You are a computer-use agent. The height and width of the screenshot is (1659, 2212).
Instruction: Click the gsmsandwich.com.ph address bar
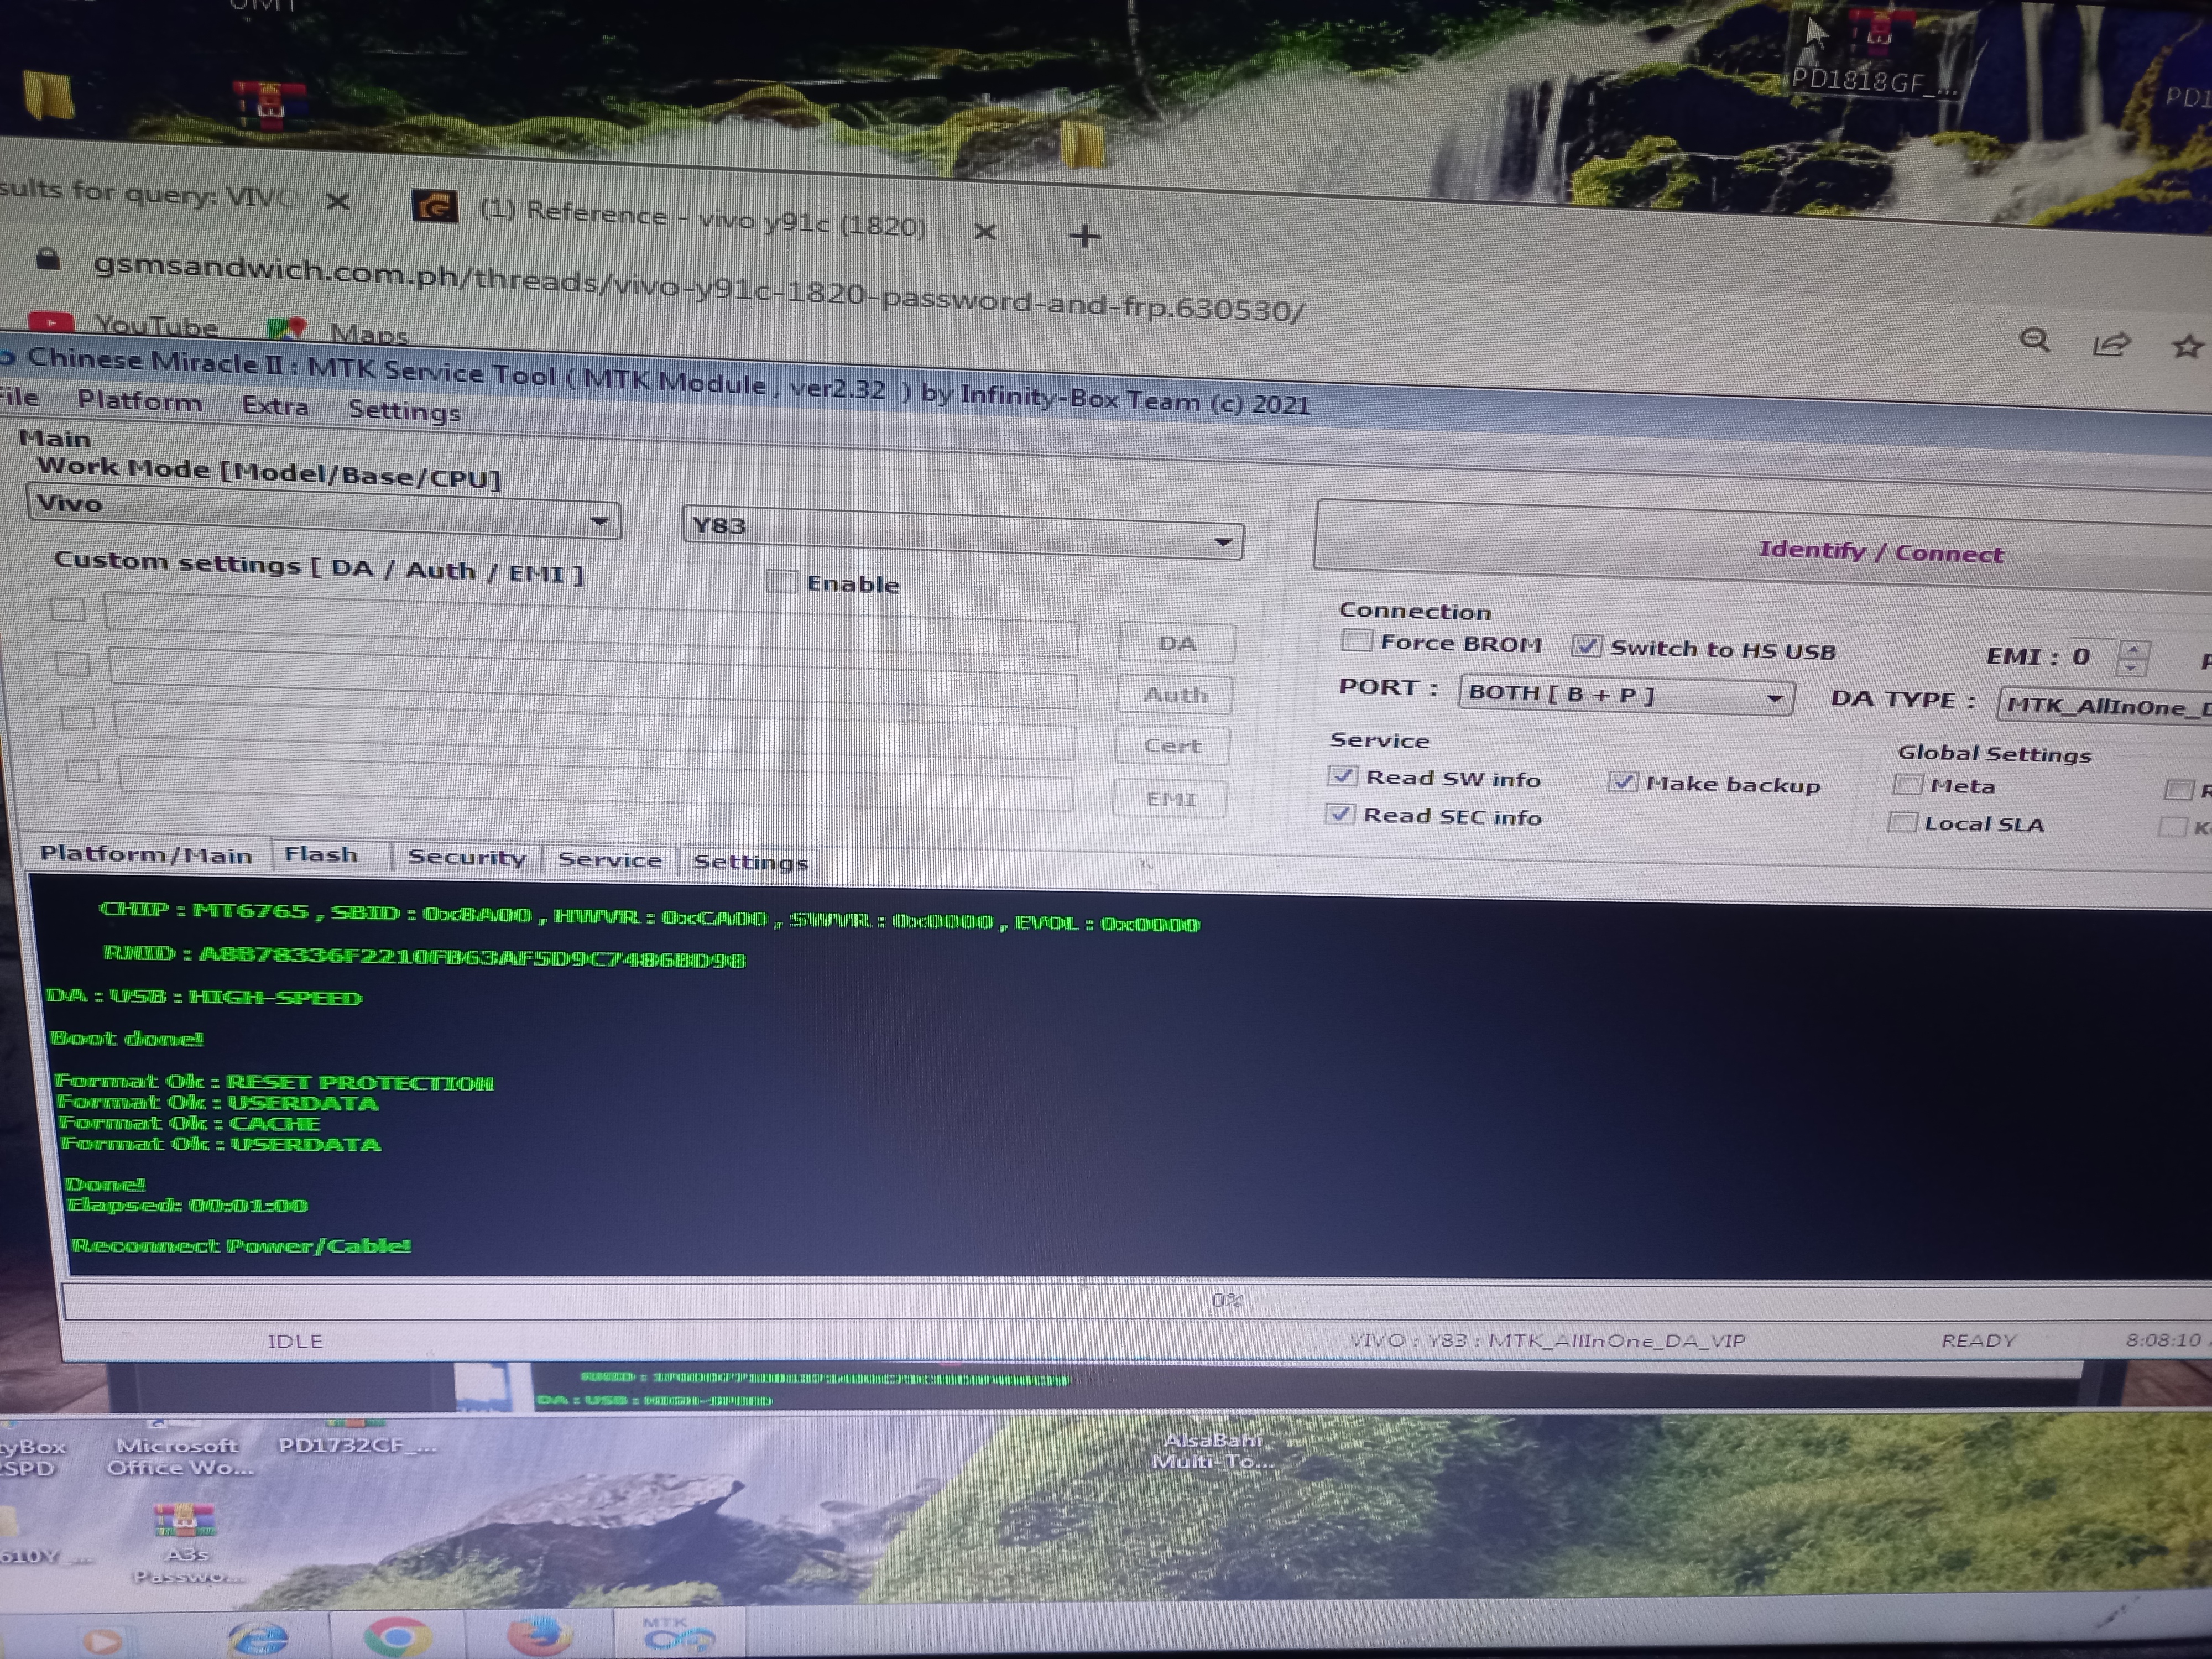[698, 287]
